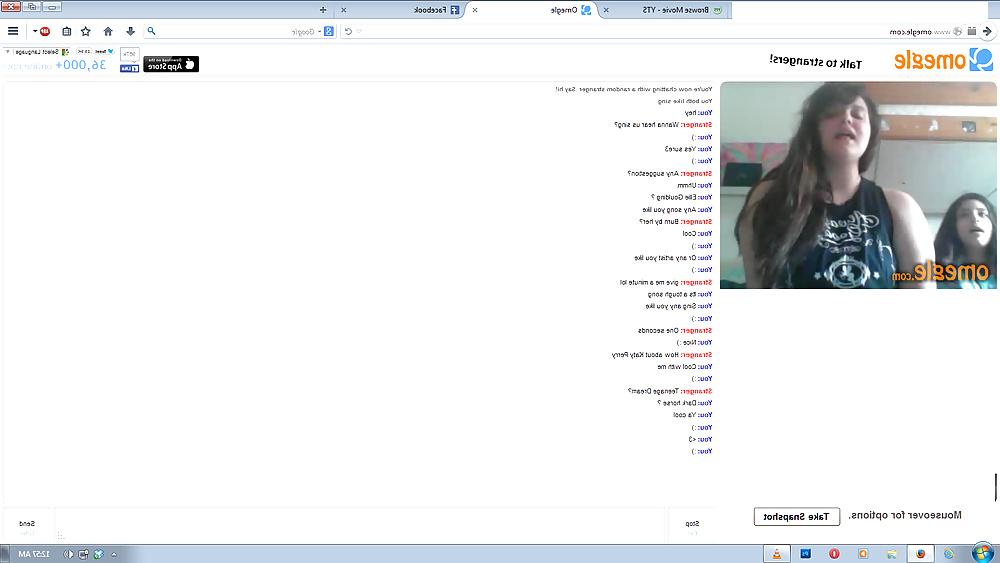The image size is (1000, 563).
Task: Open a new tab with the plus button
Action: click(x=323, y=10)
